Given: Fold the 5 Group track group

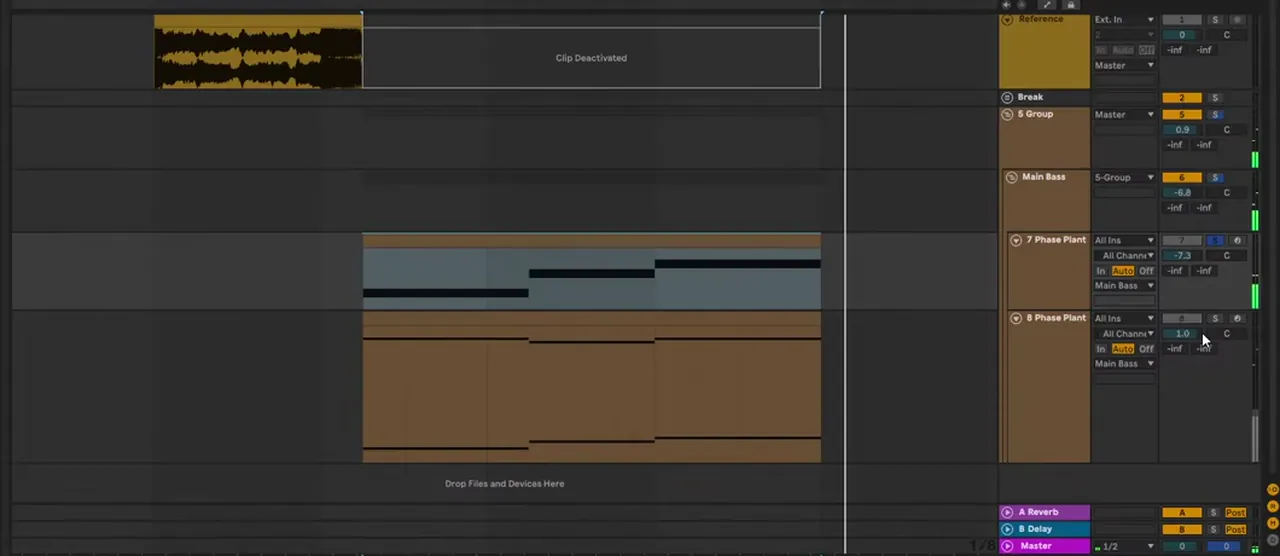Looking at the screenshot, I should (x=1007, y=114).
